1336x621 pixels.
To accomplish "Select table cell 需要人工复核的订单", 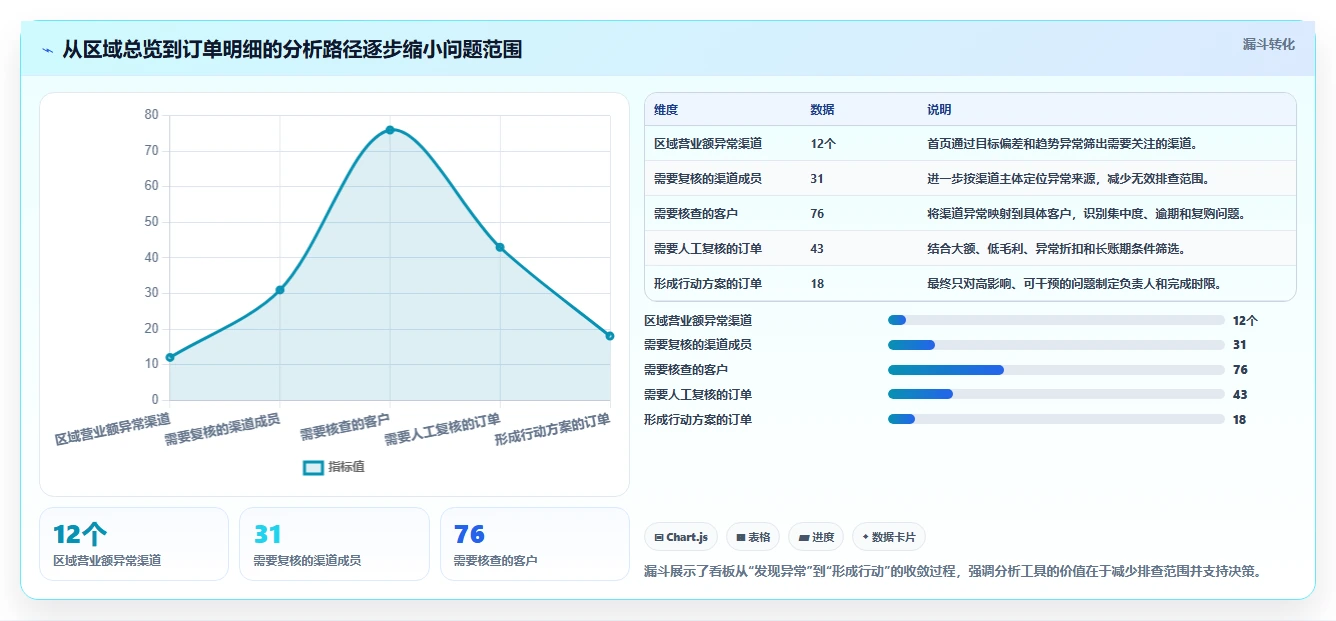I will tap(708, 249).
